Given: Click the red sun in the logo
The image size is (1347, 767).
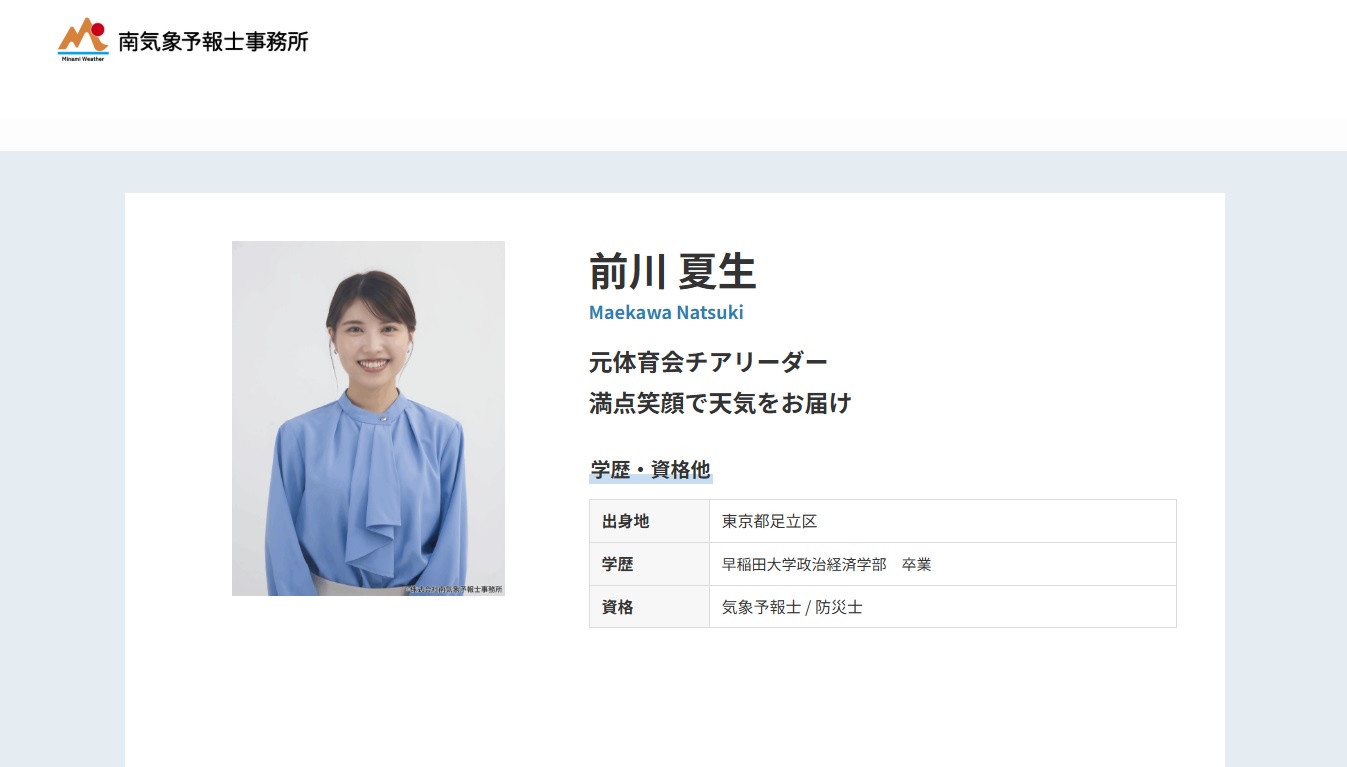Looking at the screenshot, I should (x=98, y=28).
